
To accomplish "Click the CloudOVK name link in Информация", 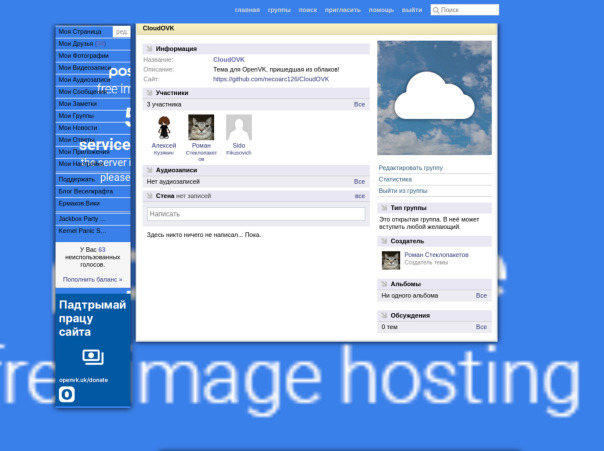I will click(x=229, y=60).
